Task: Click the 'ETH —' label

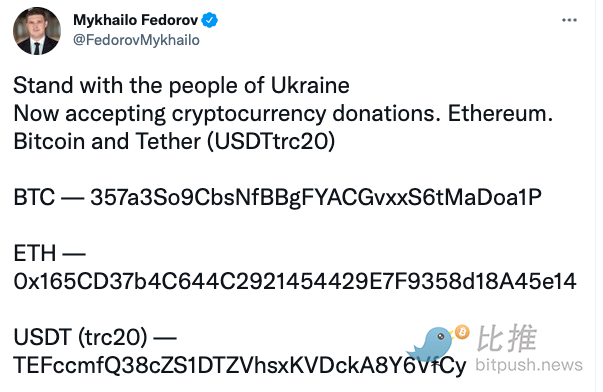Action: (x=50, y=253)
